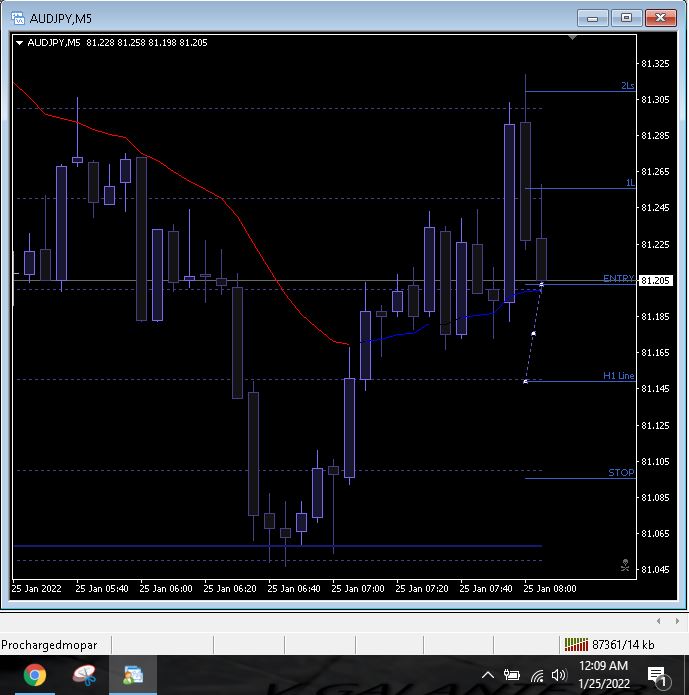Minimize the AUDJPY,M5 chart window
This screenshot has width=689, height=695.
click(592, 18)
